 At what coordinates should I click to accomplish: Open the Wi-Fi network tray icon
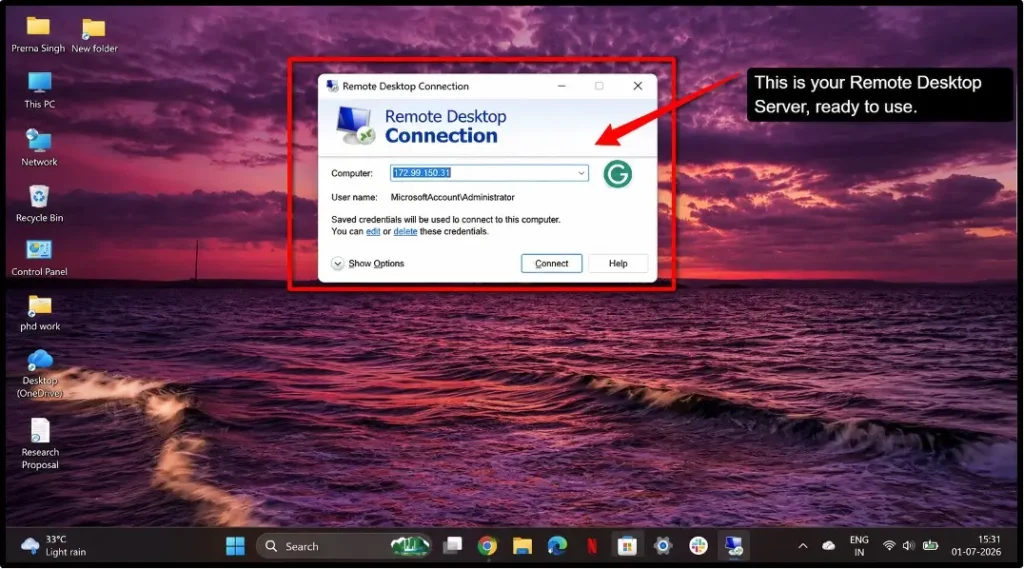click(888, 545)
